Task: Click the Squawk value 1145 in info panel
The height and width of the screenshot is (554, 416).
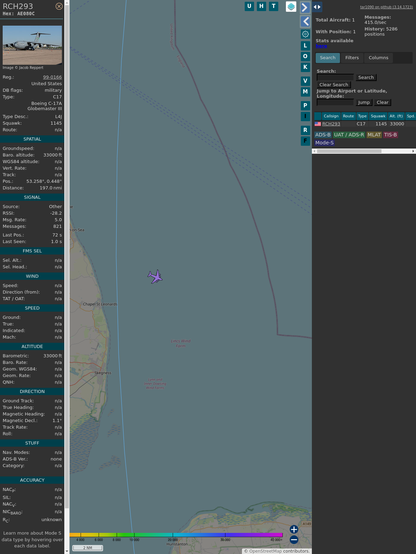Action: point(56,123)
